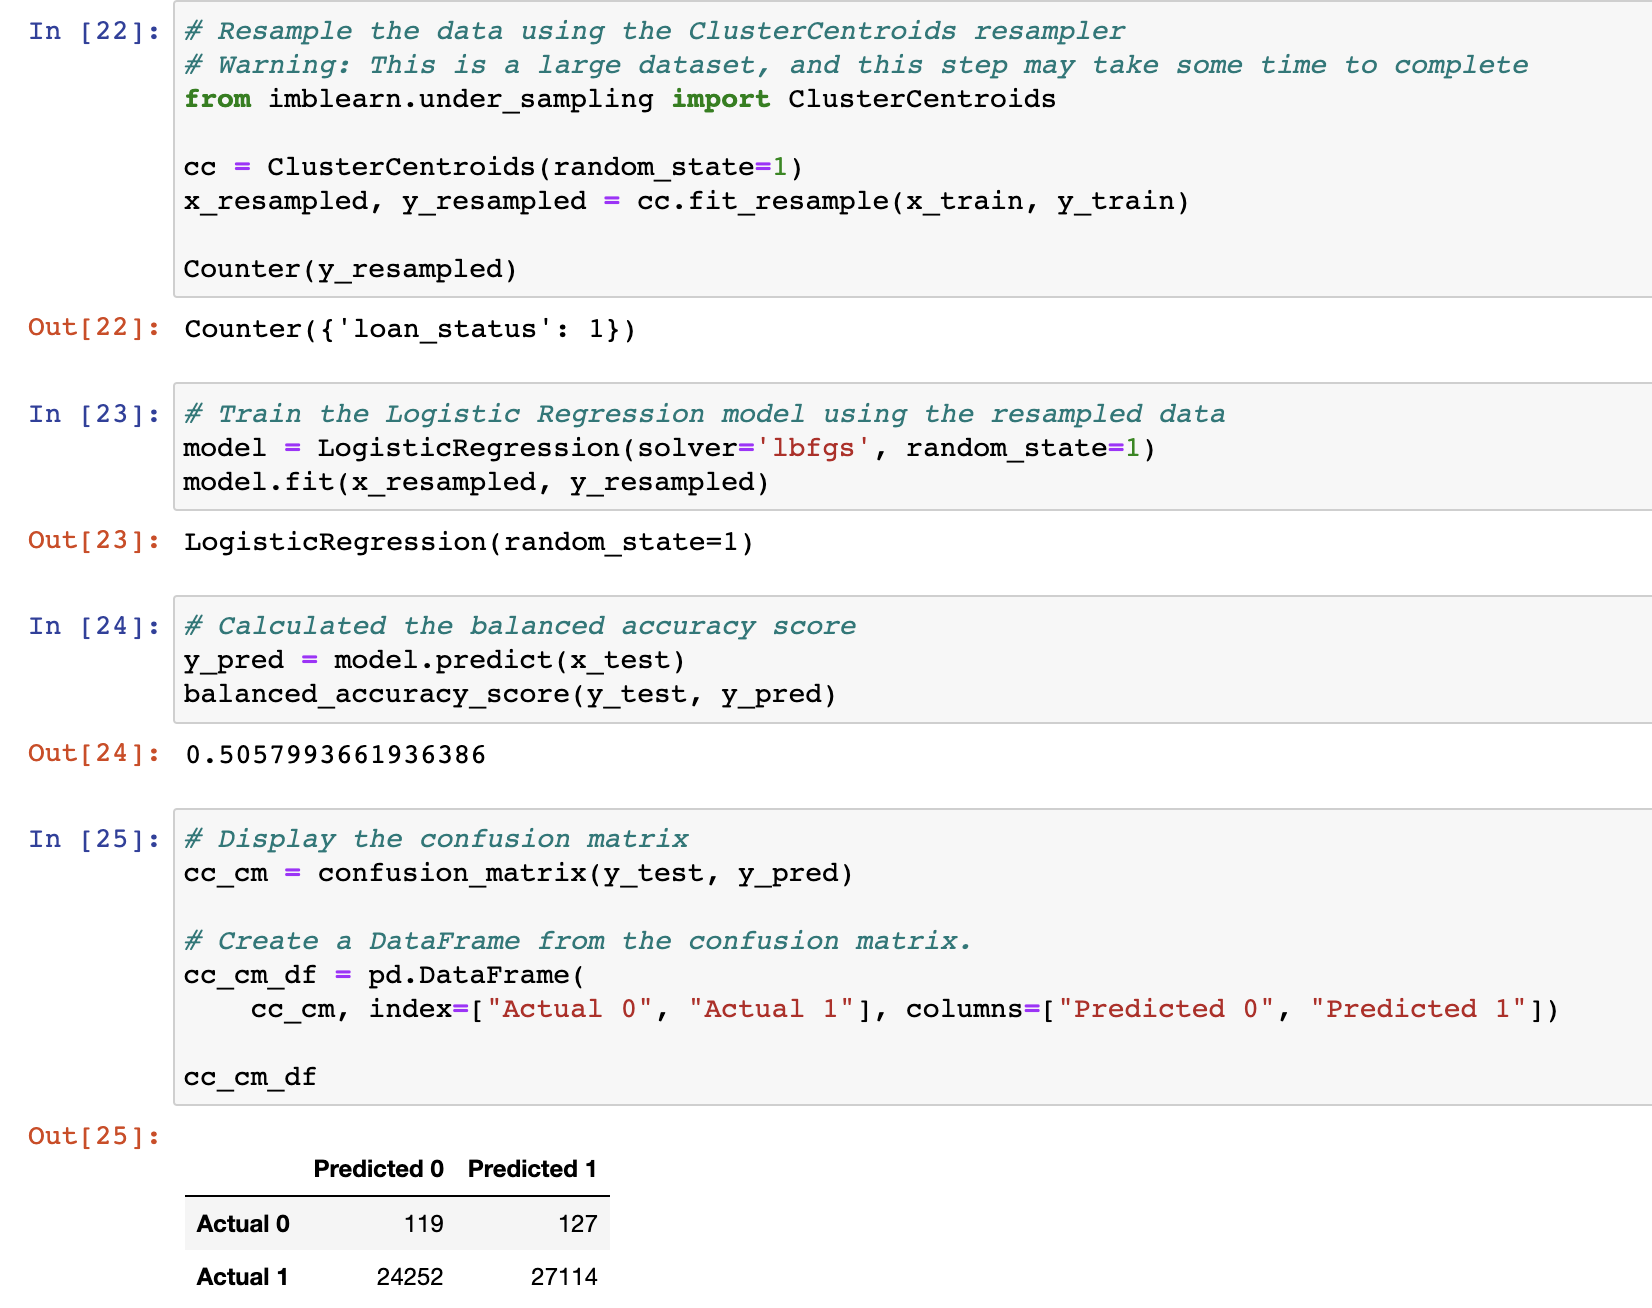Click the Counter(y_resampled) code line
This screenshot has width=1652, height=1308.
(351, 269)
